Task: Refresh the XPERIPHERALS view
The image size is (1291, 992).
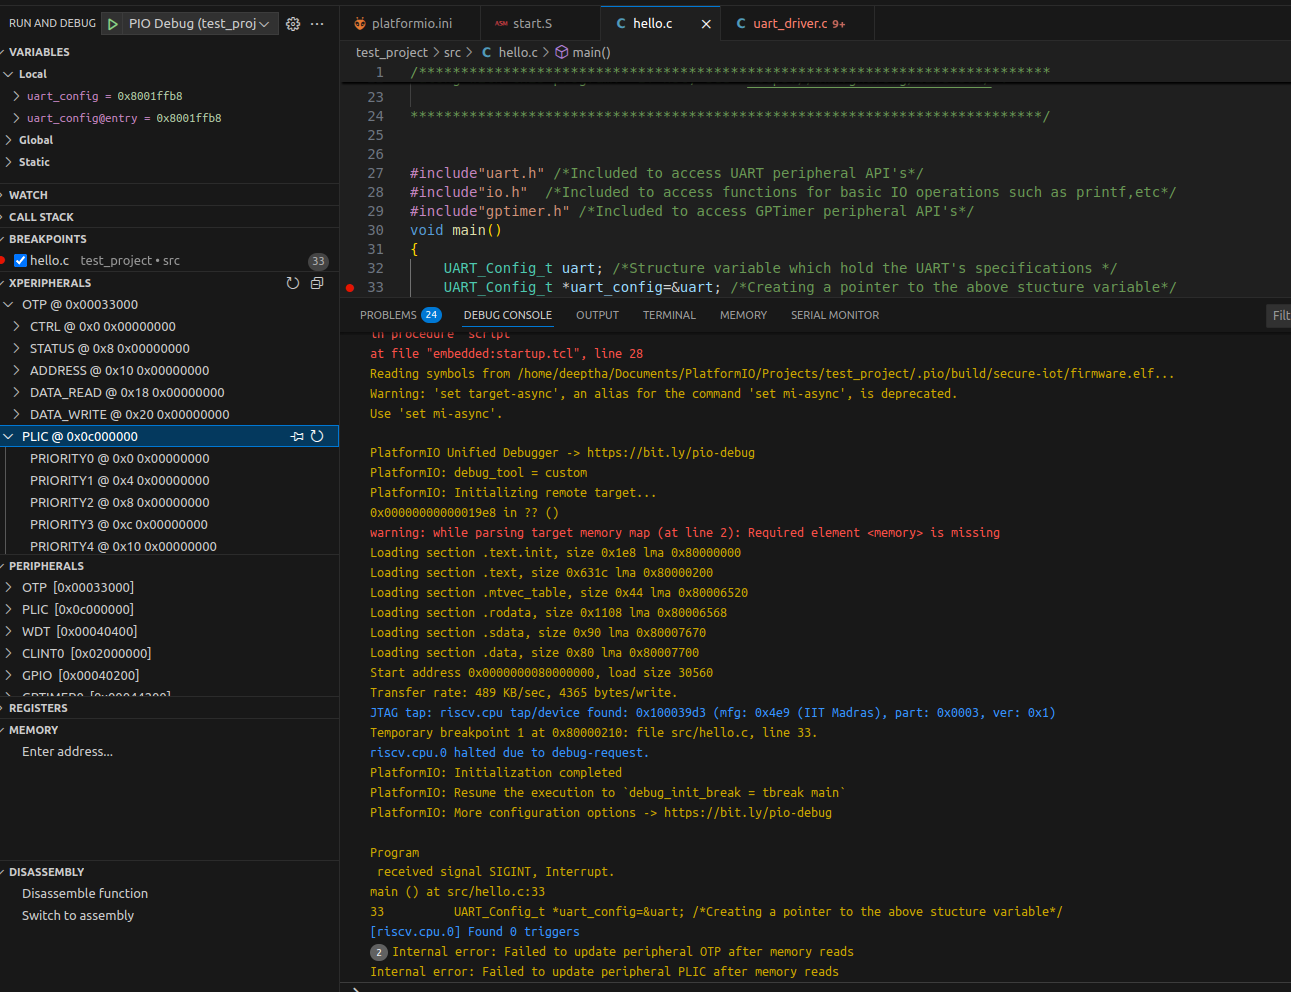Action: (x=293, y=283)
